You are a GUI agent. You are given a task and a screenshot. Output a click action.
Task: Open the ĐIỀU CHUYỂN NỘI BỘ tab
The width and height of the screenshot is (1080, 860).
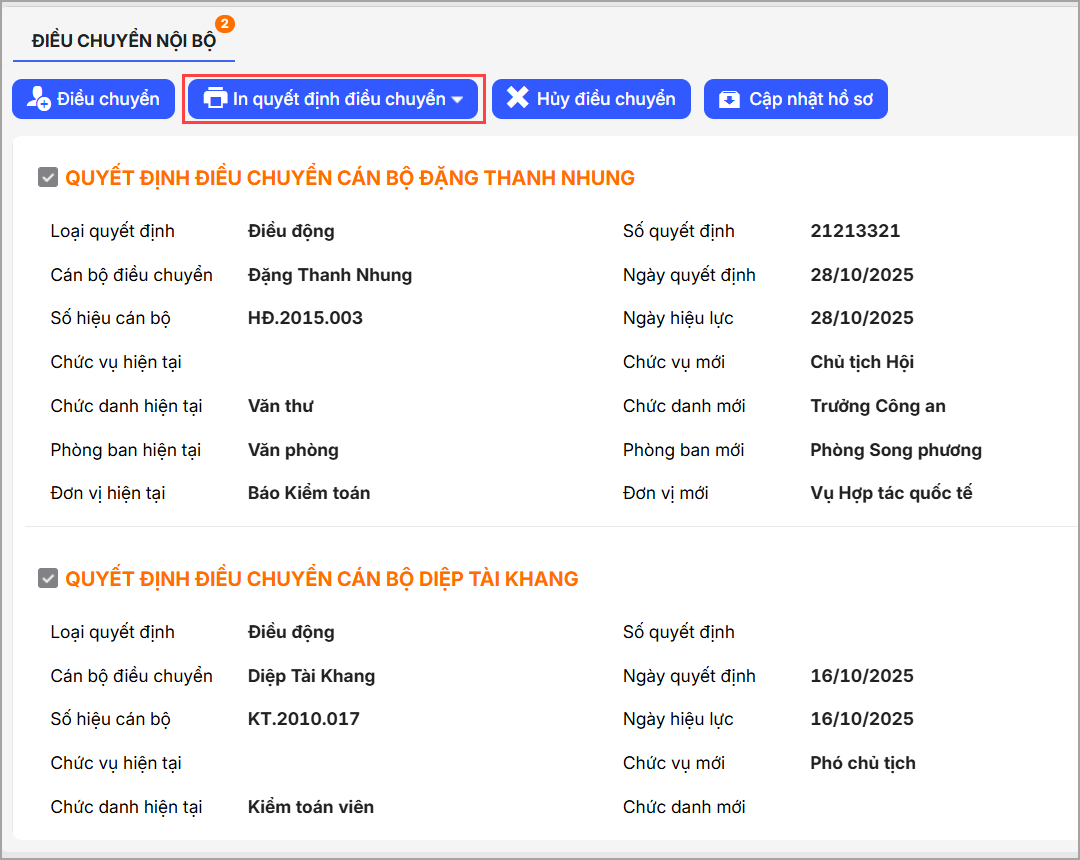pyautogui.click(x=123, y=41)
